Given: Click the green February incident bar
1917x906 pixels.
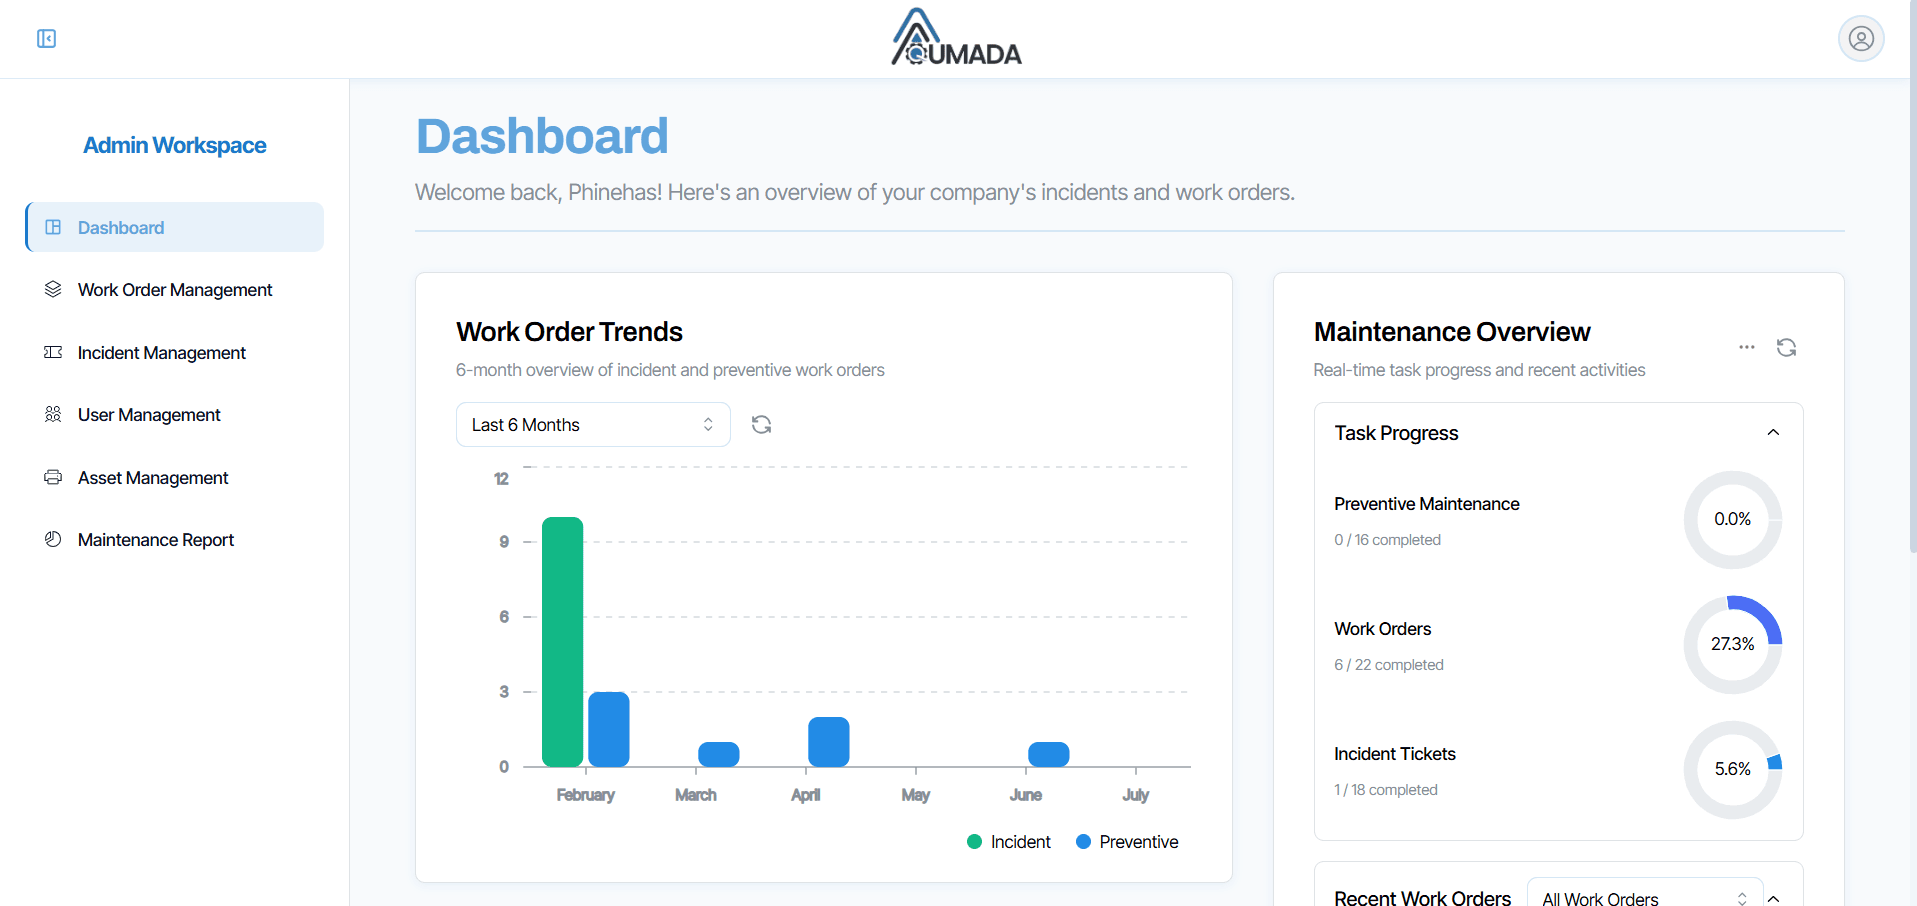Looking at the screenshot, I should click(562, 642).
